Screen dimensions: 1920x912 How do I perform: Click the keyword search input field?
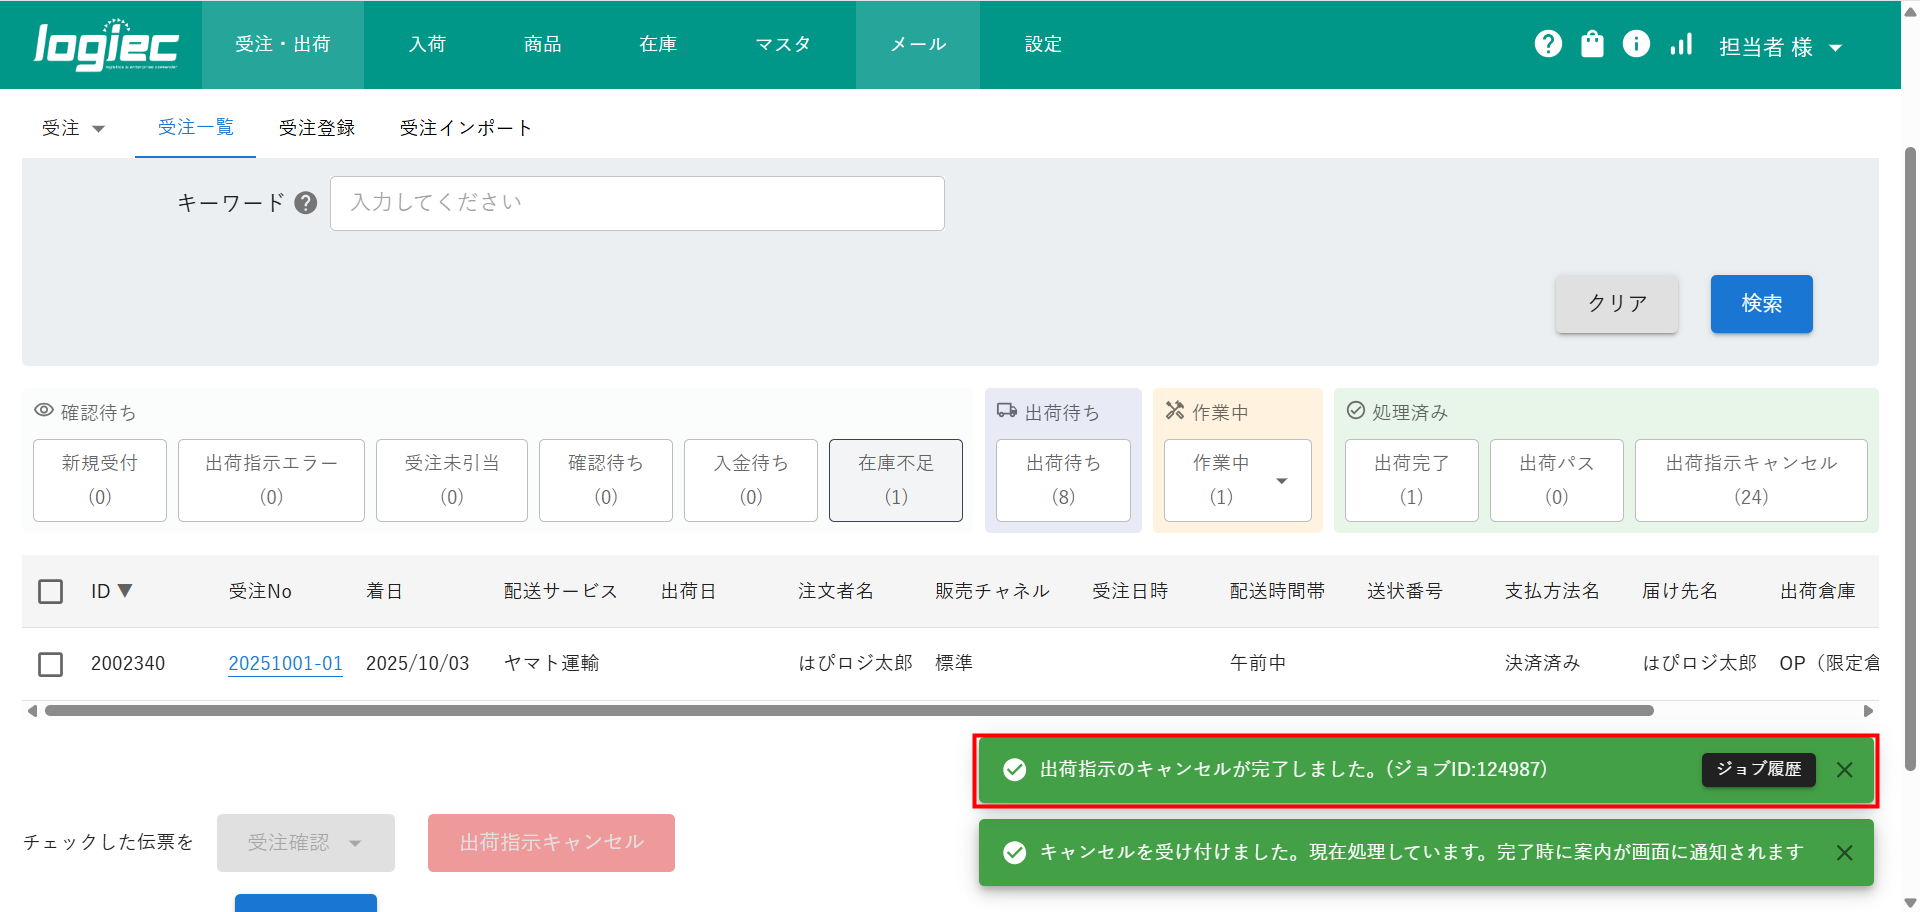637,203
